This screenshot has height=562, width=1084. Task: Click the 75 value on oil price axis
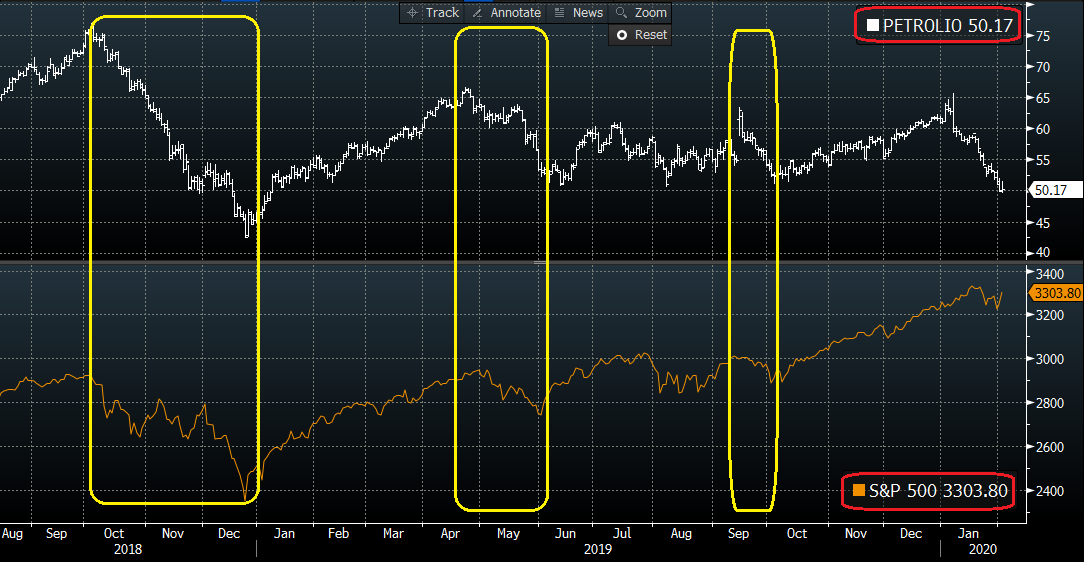click(x=1043, y=37)
